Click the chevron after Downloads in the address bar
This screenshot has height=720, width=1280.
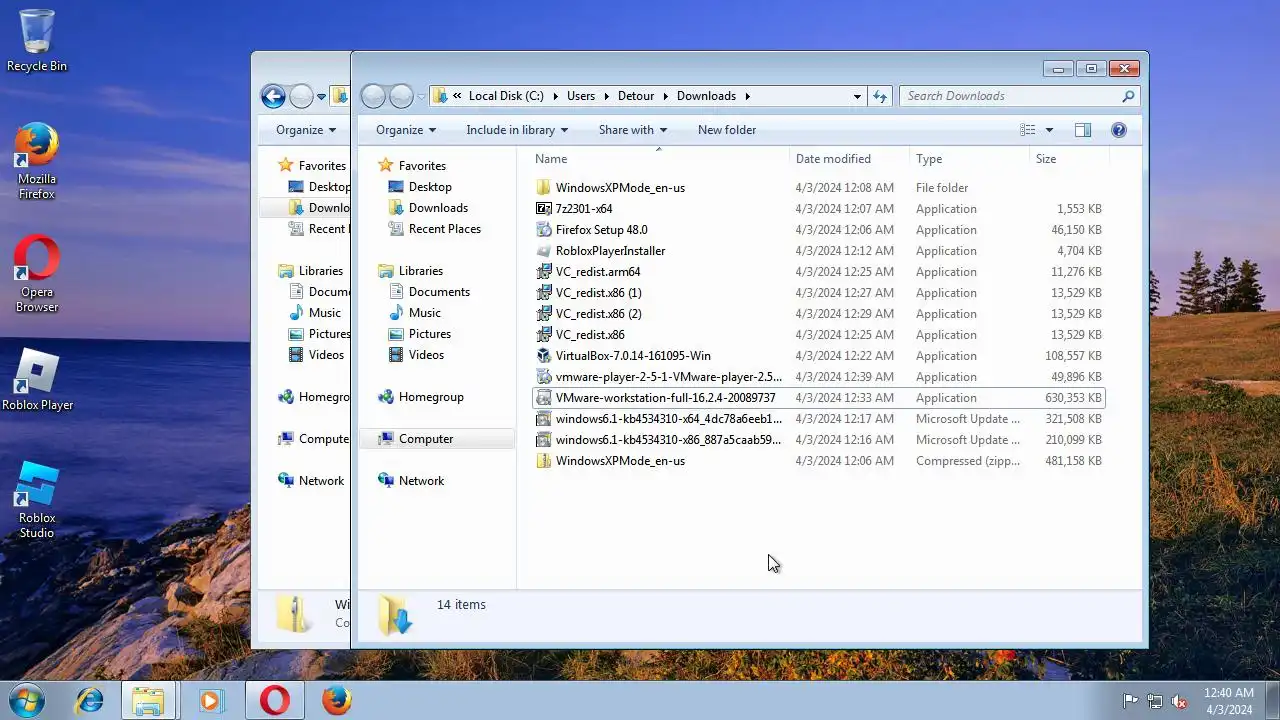(x=747, y=96)
